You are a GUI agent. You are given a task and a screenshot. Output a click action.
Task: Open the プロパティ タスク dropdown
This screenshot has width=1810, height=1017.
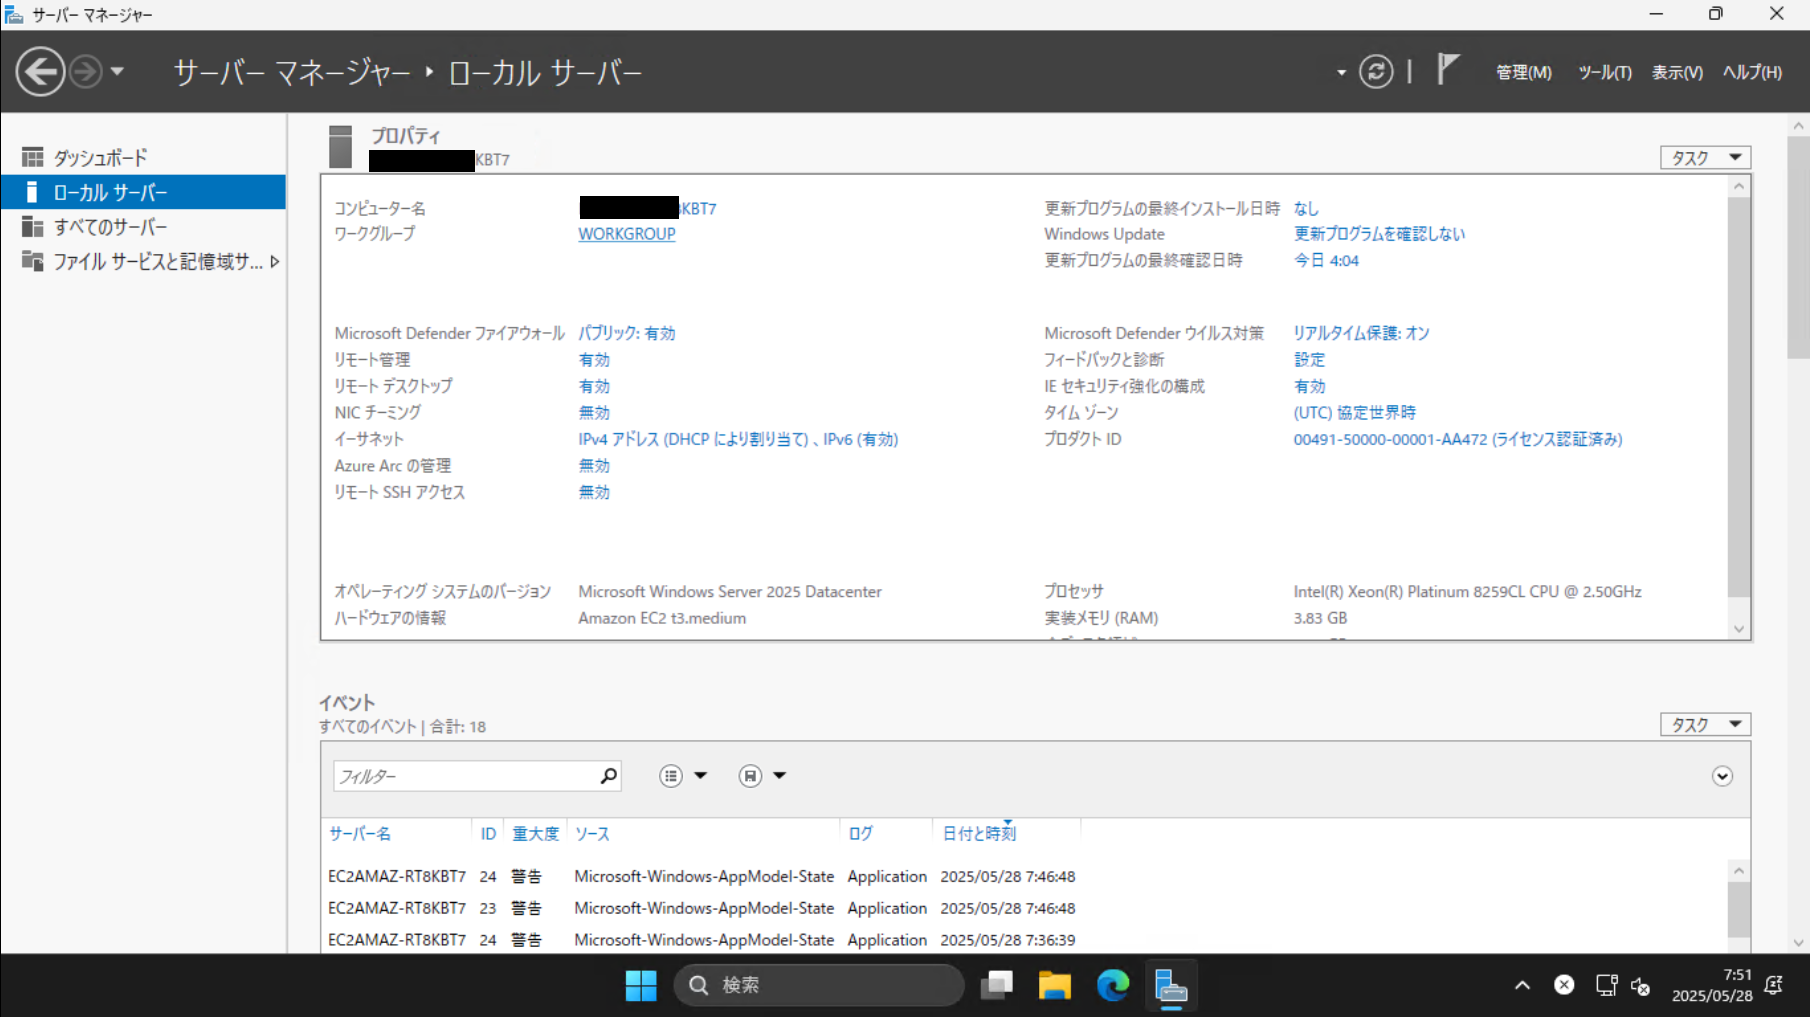(x=1706, y=158)
